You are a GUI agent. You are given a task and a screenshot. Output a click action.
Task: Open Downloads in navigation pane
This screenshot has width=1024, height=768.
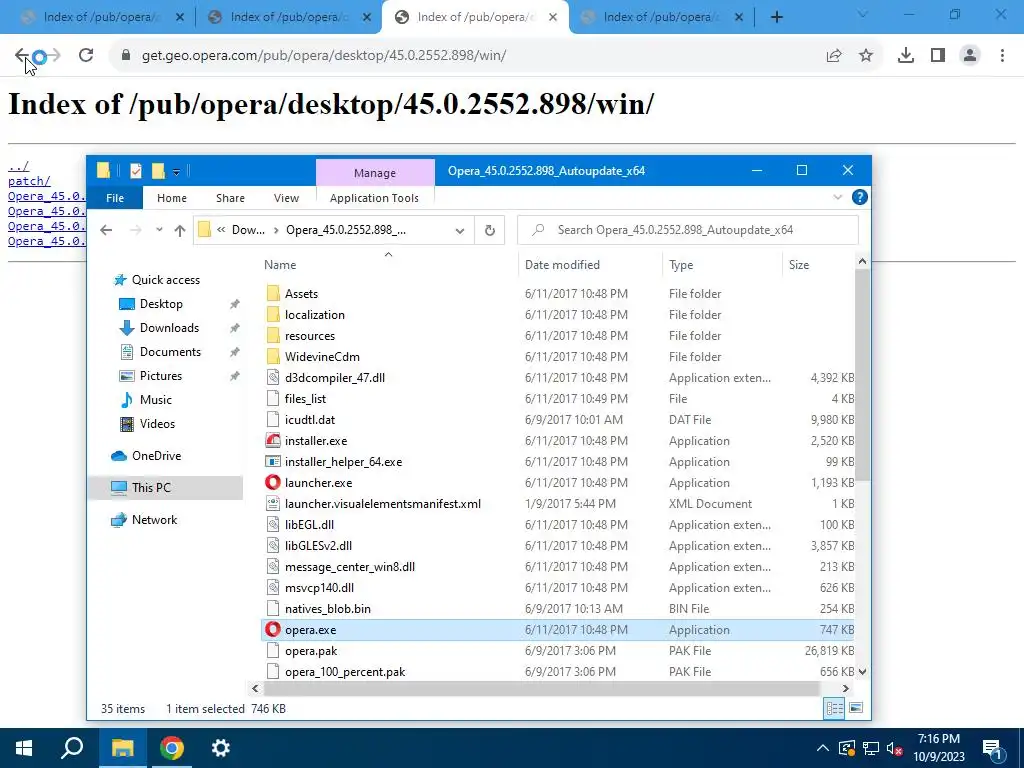click(169, 328)
